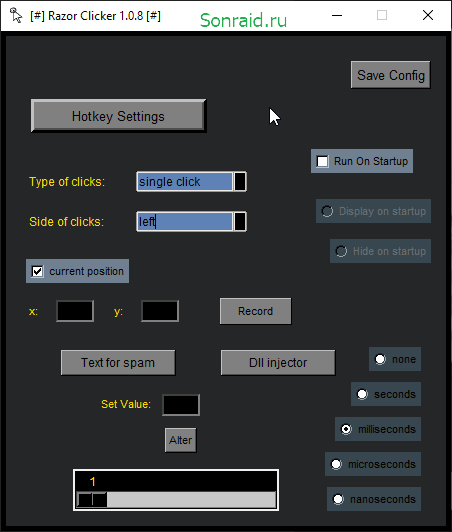Click the x coordinate input box

coord(75,311)
